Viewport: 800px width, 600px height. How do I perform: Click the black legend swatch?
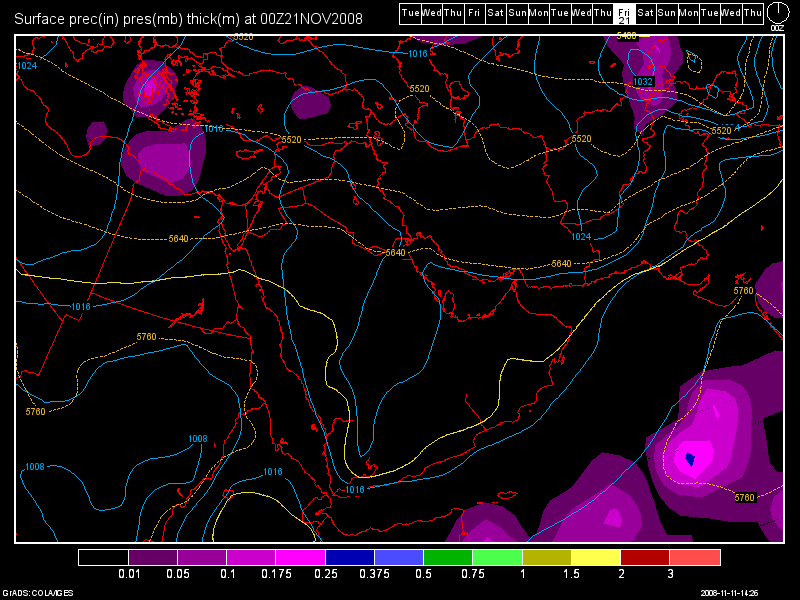(104, 557)
